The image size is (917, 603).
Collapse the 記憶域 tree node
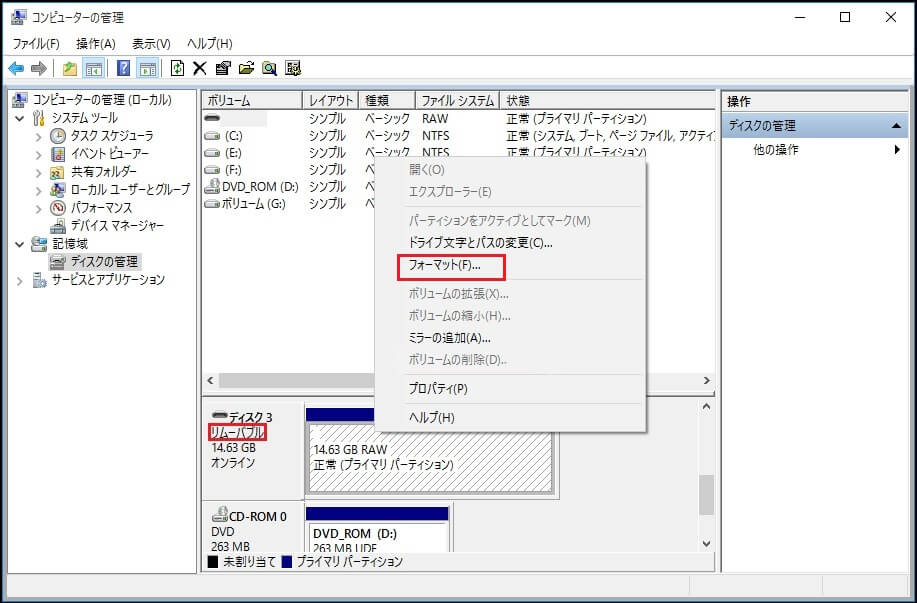click(20, 244)
